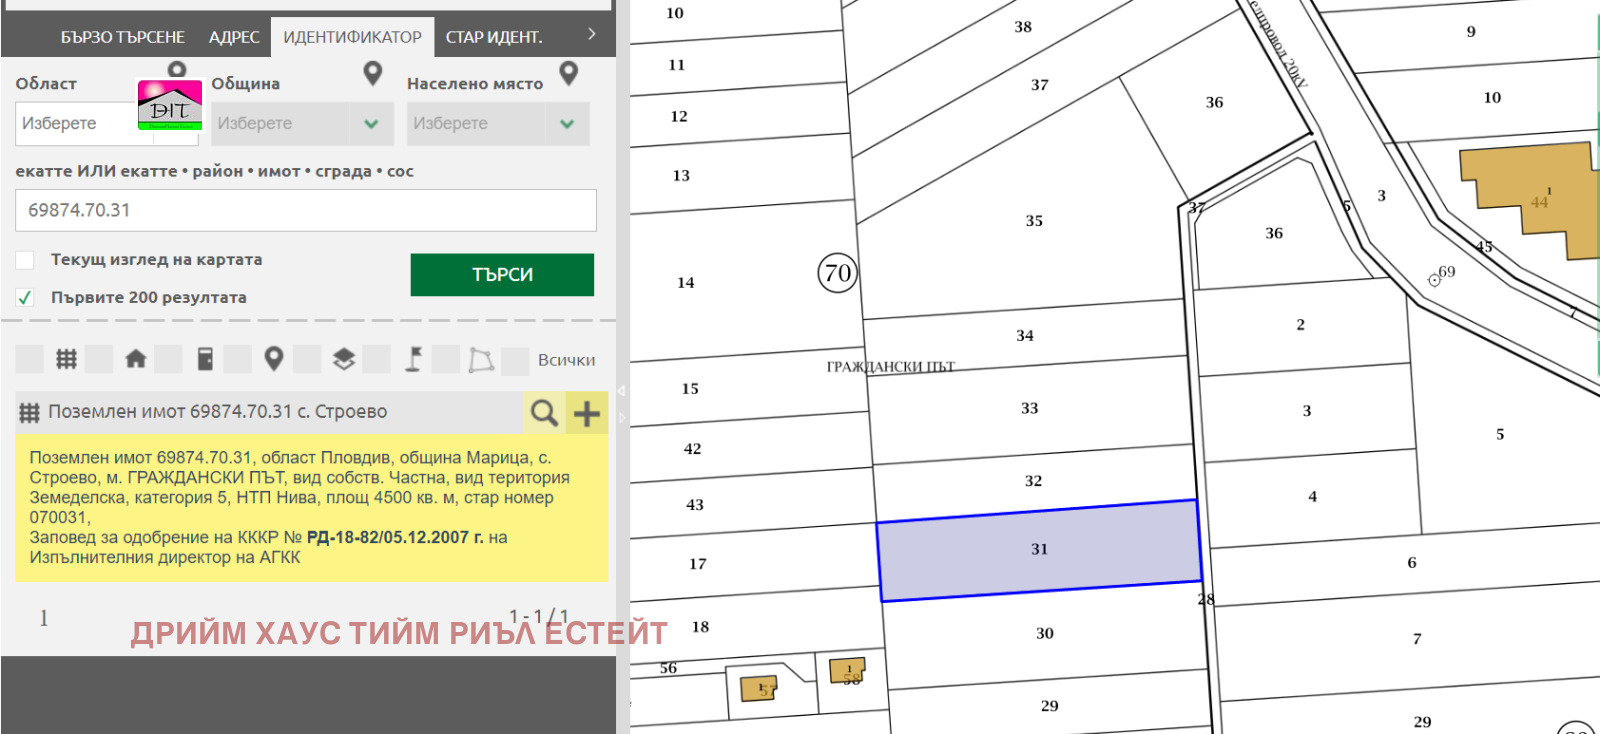Uncheck 'Първите 200 резултата' checkbox
1600x734 pixels.
(x=25, y=298)
